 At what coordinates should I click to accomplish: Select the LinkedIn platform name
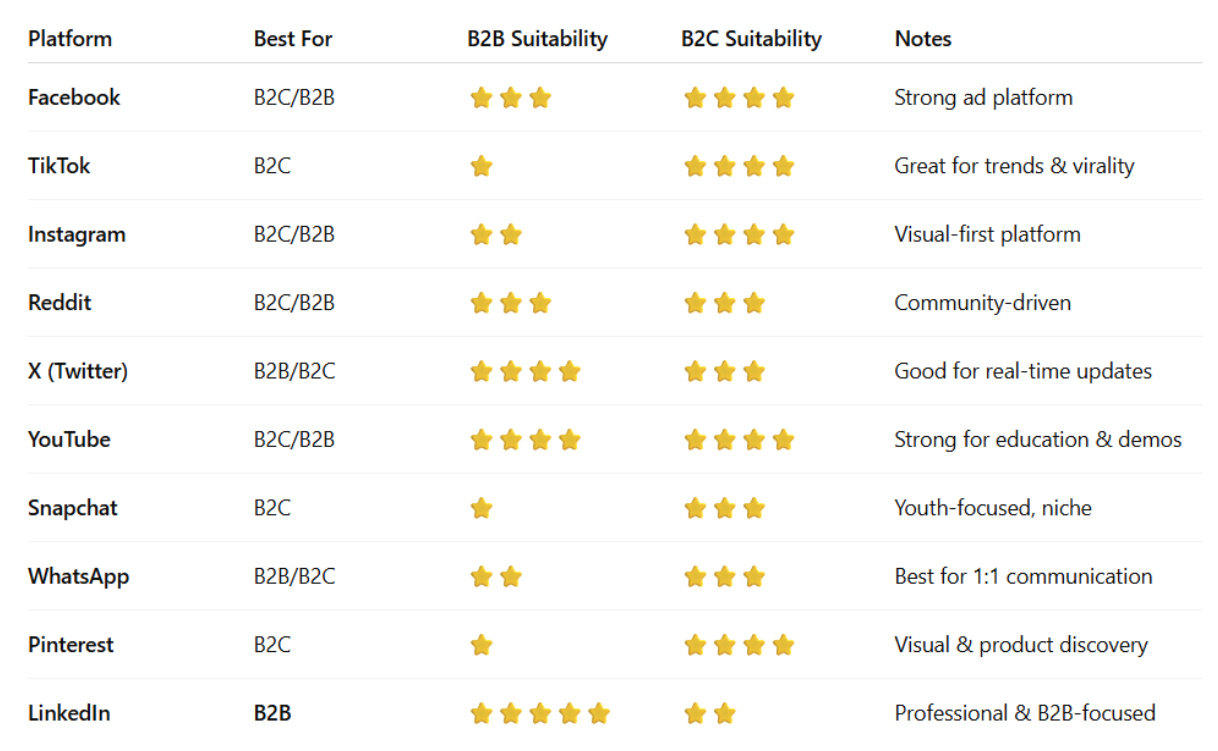69,713
